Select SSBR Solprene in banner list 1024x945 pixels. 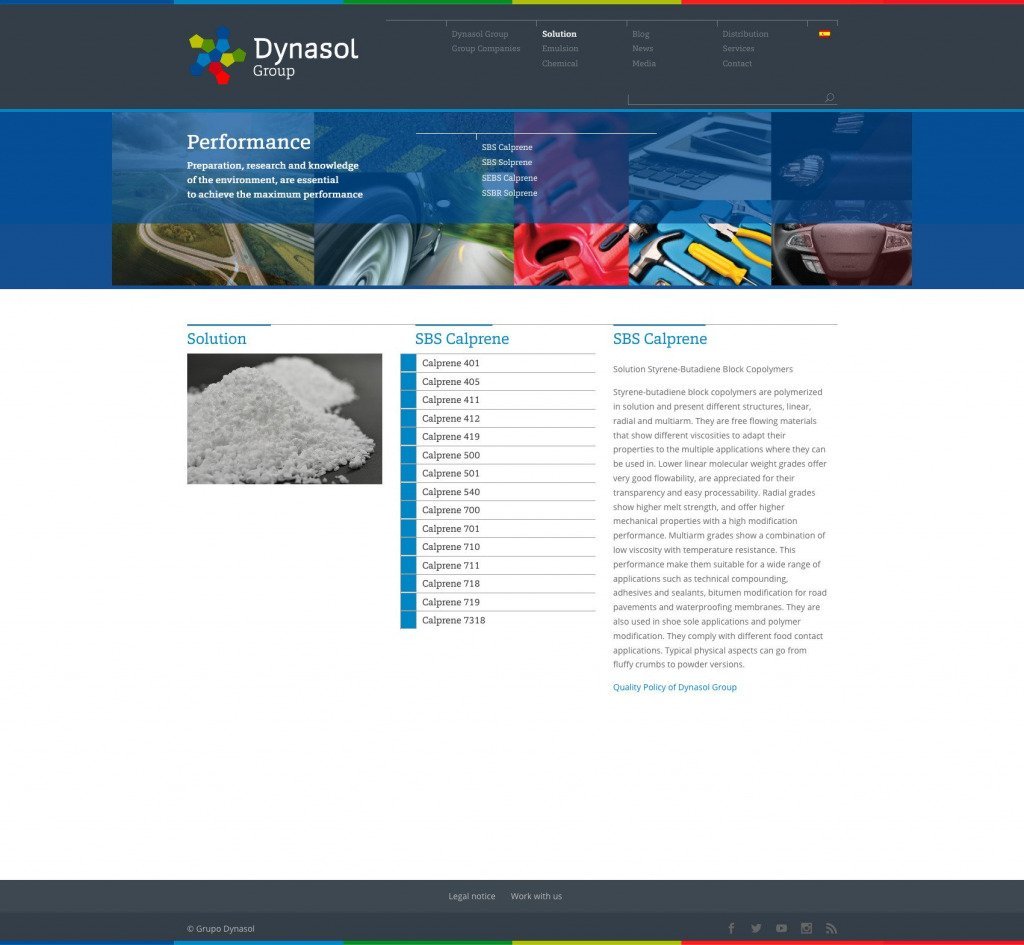pyautogui.click(x=509, y=193)
